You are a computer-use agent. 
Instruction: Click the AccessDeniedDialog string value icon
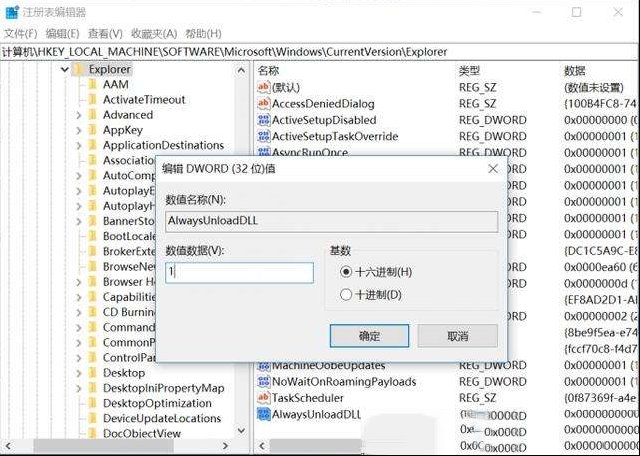coord(264,103)
